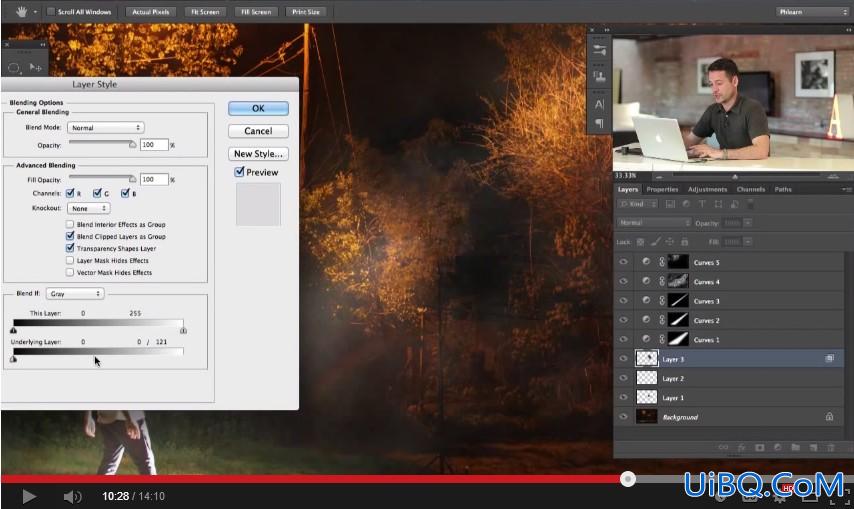Select the Layers tab
Screen dimensions: 854x509
627,189
